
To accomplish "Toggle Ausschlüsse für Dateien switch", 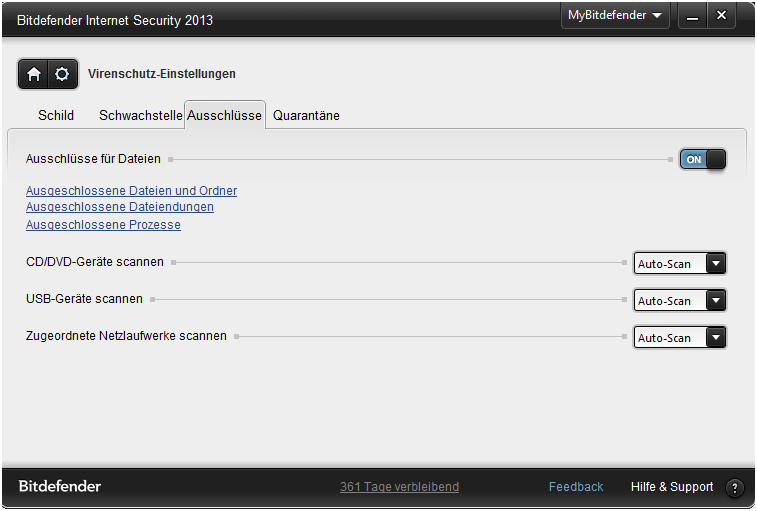I will tap(702, 159).
